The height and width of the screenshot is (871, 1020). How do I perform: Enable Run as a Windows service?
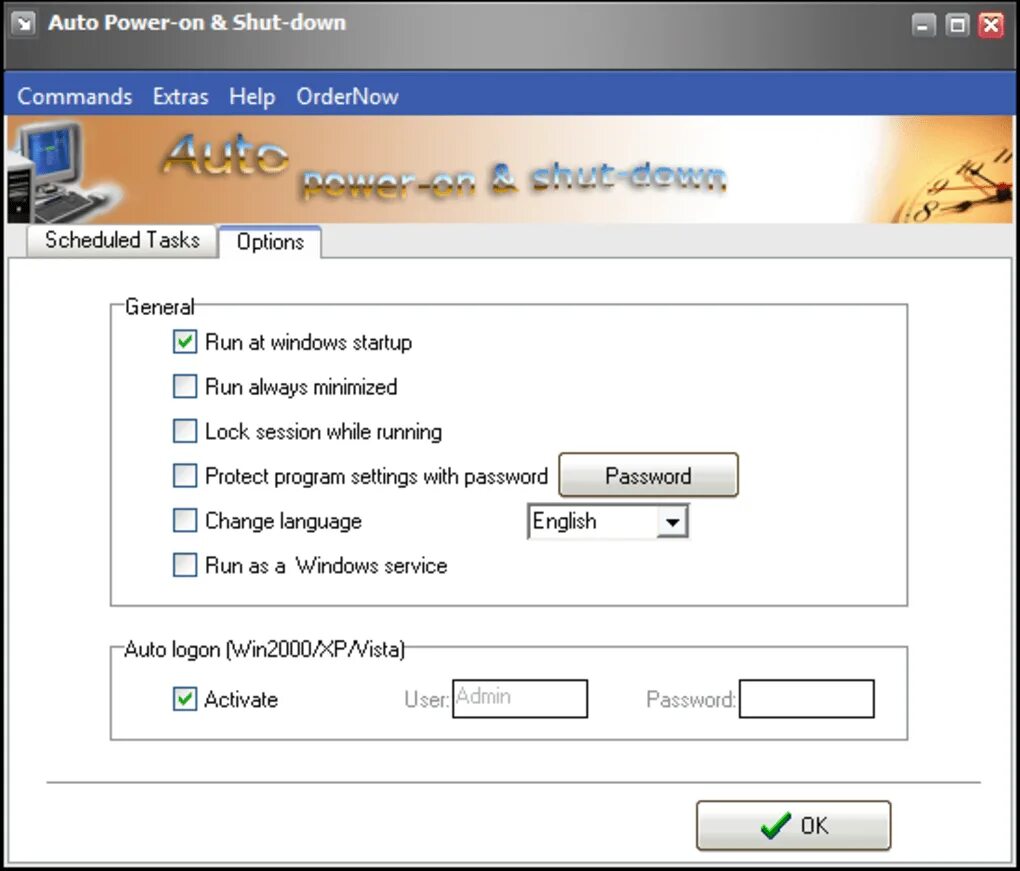point(185,565)
